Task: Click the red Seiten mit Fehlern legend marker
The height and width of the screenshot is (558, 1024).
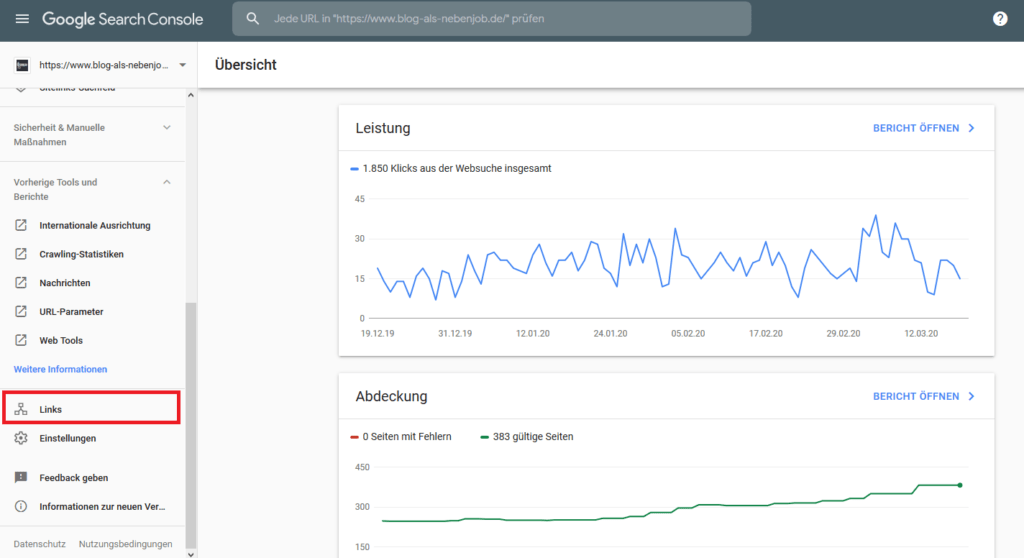Action: click(x=354, y=437)
